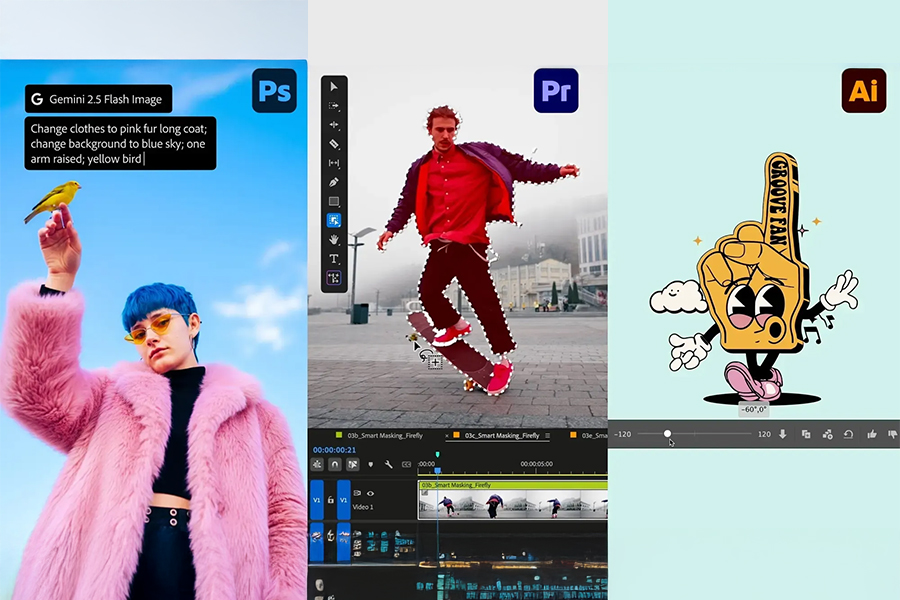This screenshot has width=900, height=600.
Task: Click the thumbs up feedback icon
Action: pos(872,435)
